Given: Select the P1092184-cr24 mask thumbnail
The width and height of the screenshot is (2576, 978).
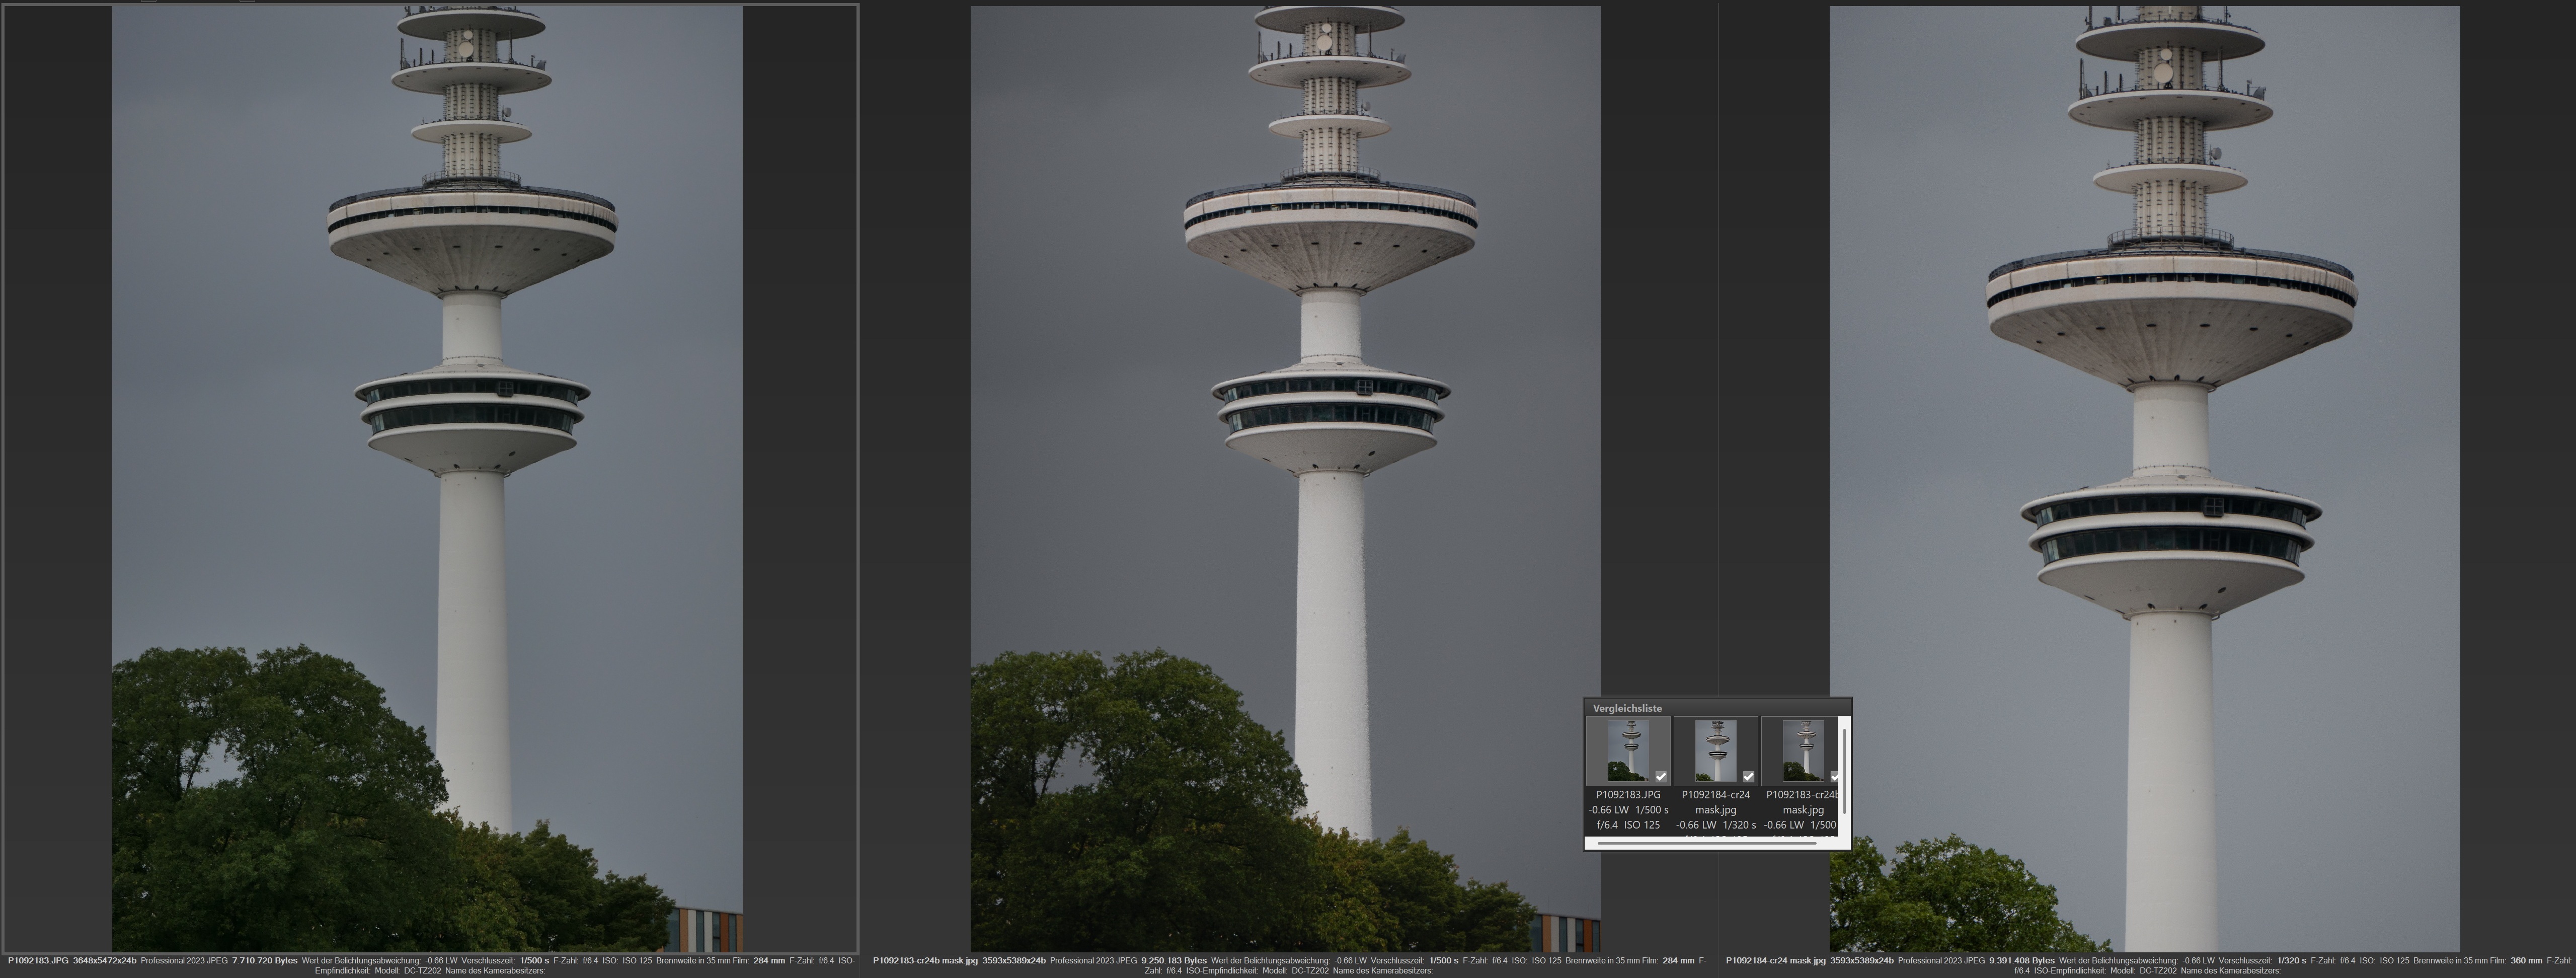Looking at the screenshot, I should click(x=1716, y=750).
